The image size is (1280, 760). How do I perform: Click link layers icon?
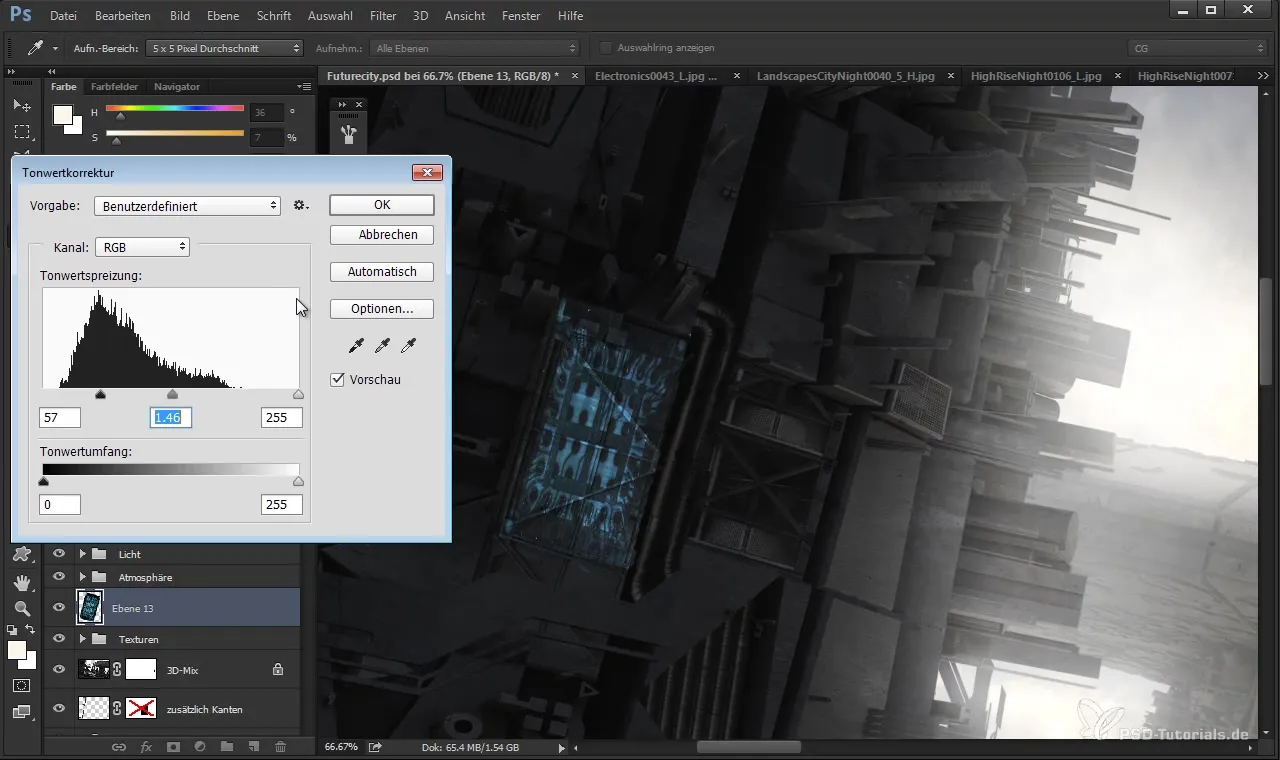point(118,747)
